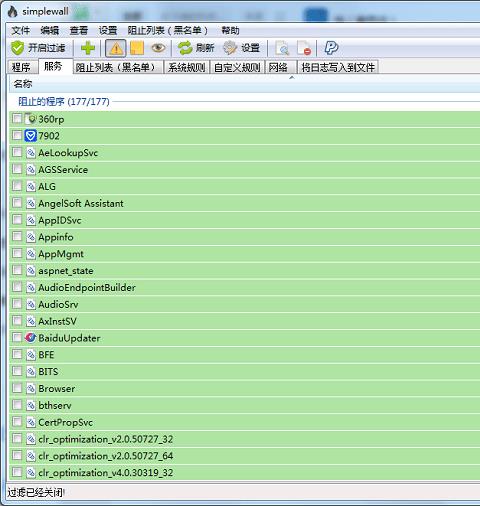This screenshot has width=480, height=506.
Task: Open the 阻止列表（黑名单）menu
Action: [x=168, y=31]
